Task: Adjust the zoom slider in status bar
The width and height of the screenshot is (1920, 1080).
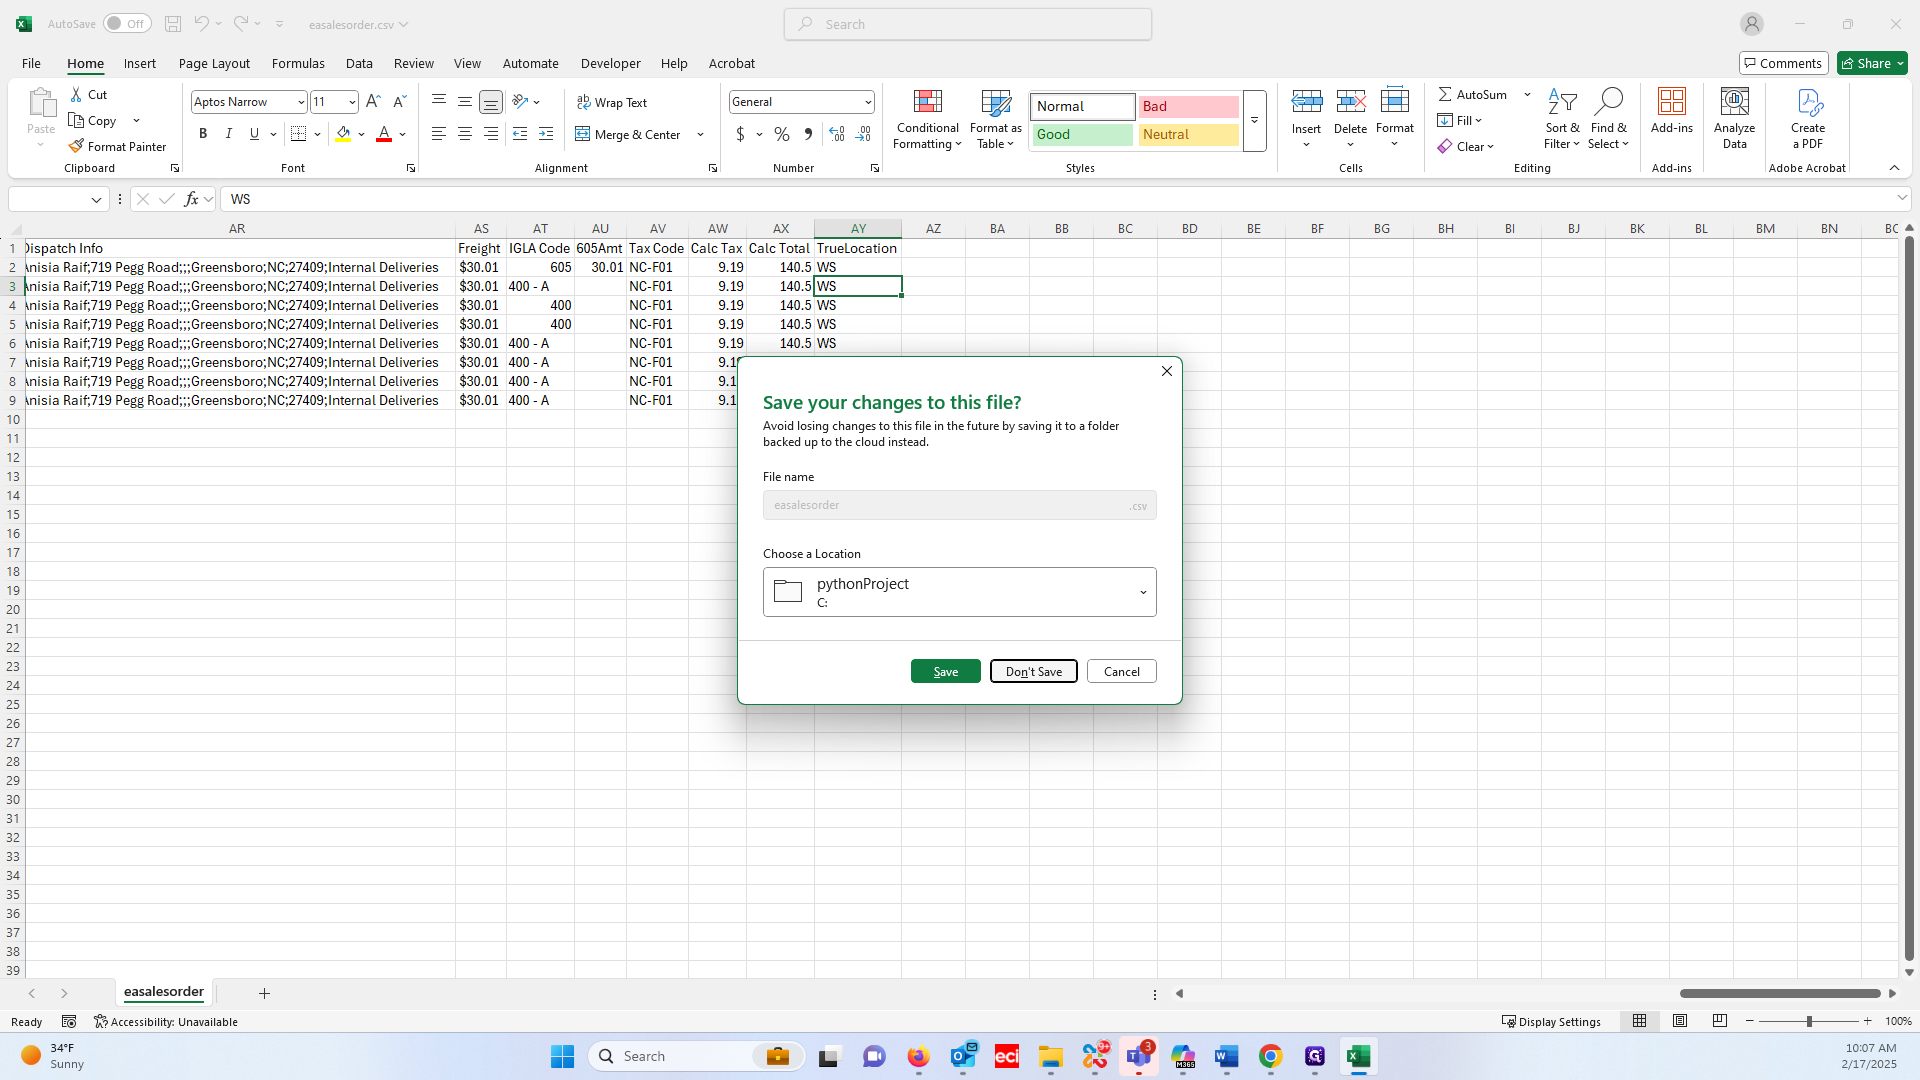Action: point(1808,1021)
